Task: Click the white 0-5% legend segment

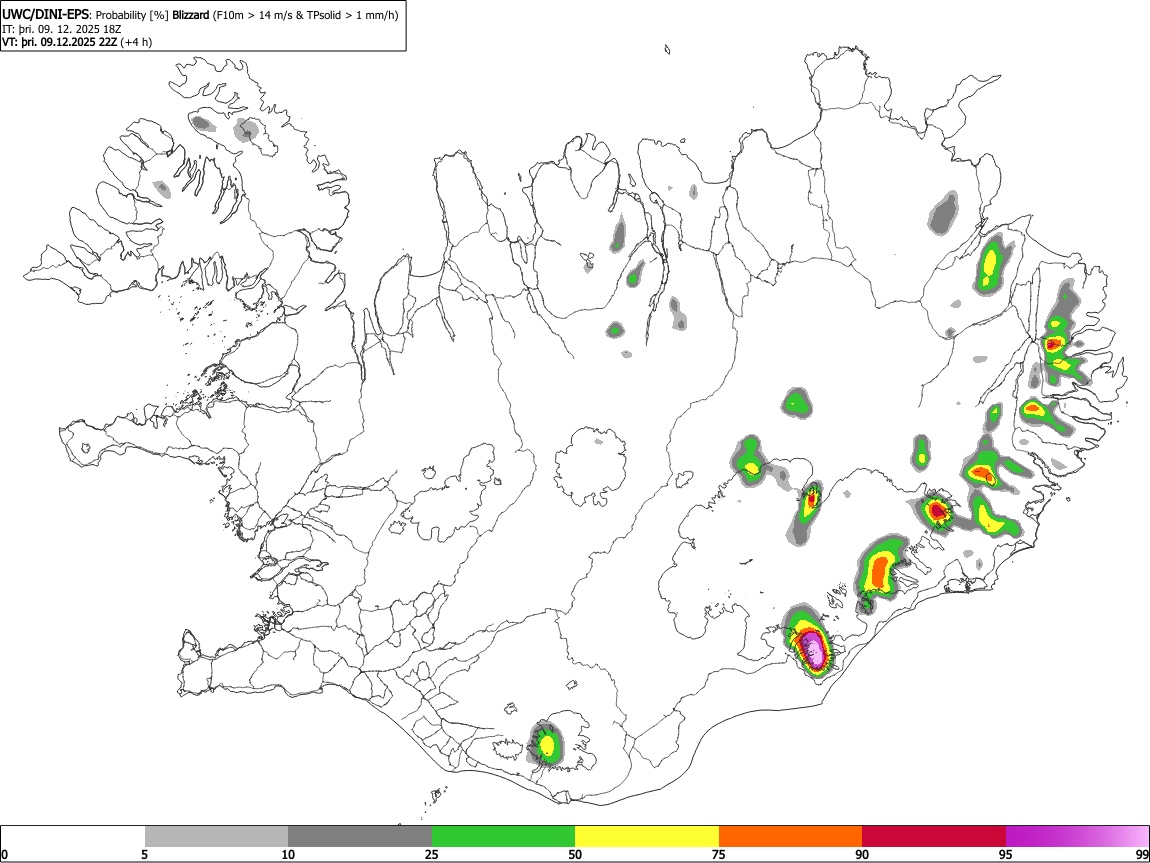Action: [73, 837]
